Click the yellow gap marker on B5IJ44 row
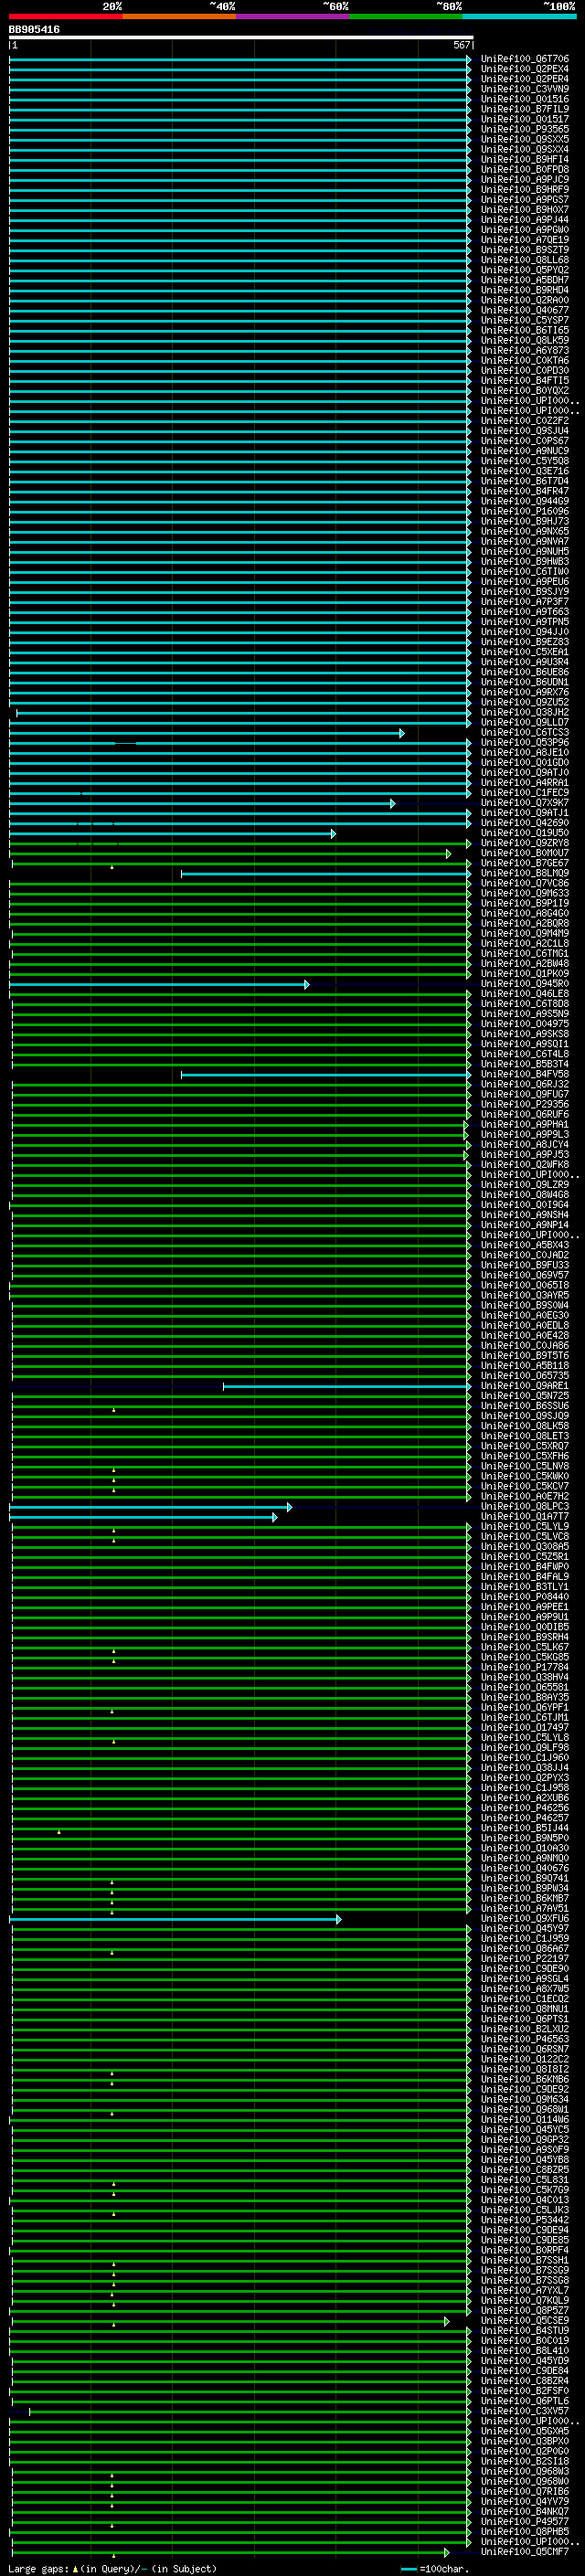The image size is (585, 2576). pyautogui.click(x=58, y=1831)
